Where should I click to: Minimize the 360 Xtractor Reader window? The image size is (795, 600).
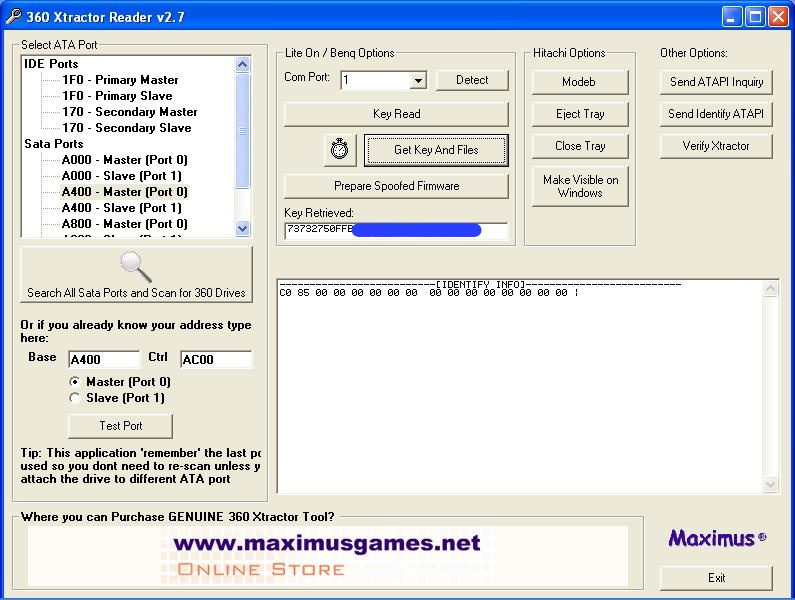[731, 17]
